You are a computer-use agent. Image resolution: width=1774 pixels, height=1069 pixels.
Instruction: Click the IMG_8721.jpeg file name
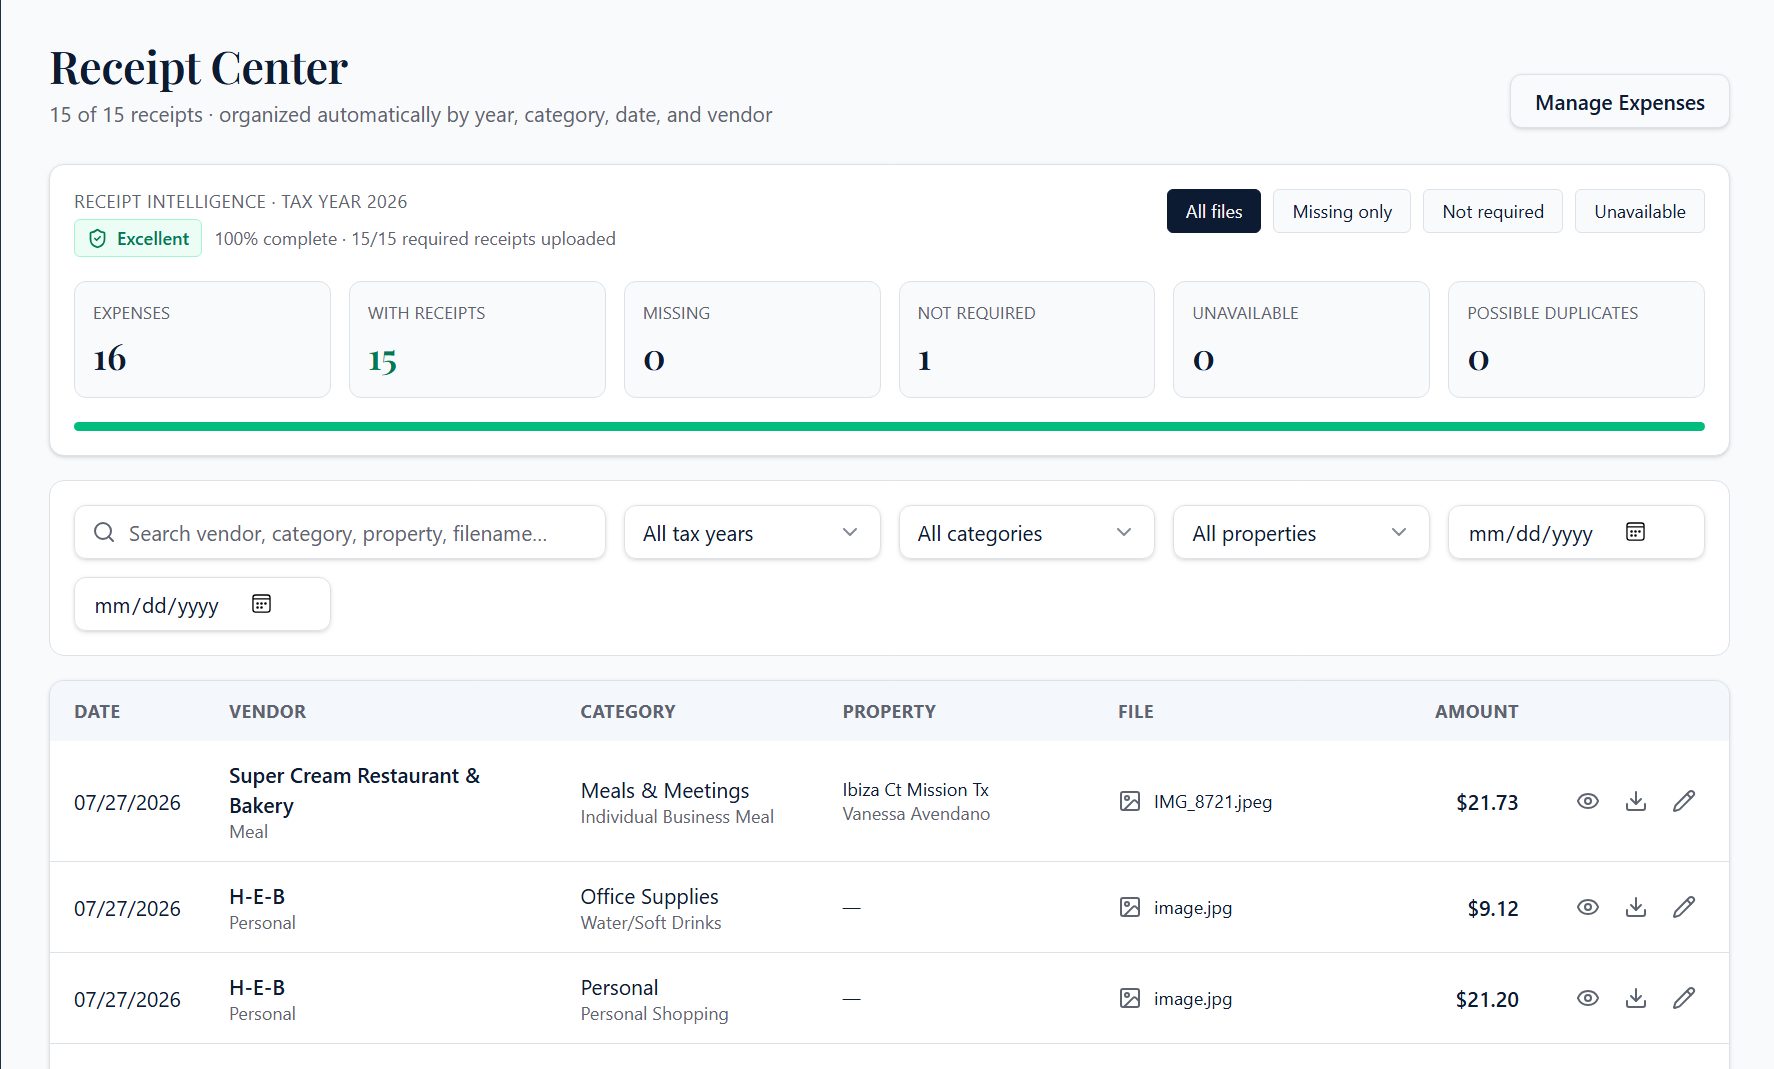(x=1213, y=801)
